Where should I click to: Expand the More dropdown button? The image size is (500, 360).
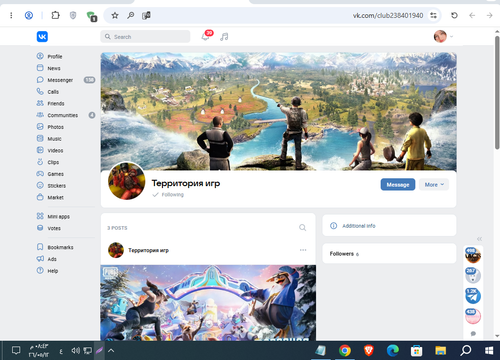434,185
